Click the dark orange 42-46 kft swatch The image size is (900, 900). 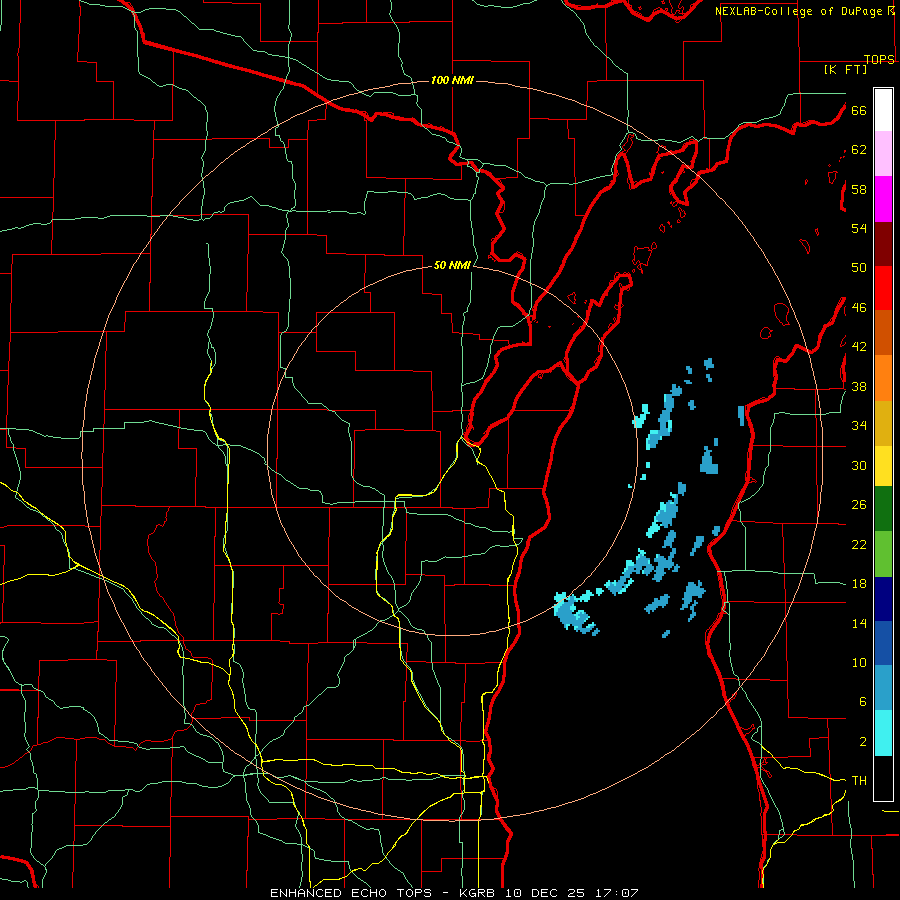tap(883, 332)
